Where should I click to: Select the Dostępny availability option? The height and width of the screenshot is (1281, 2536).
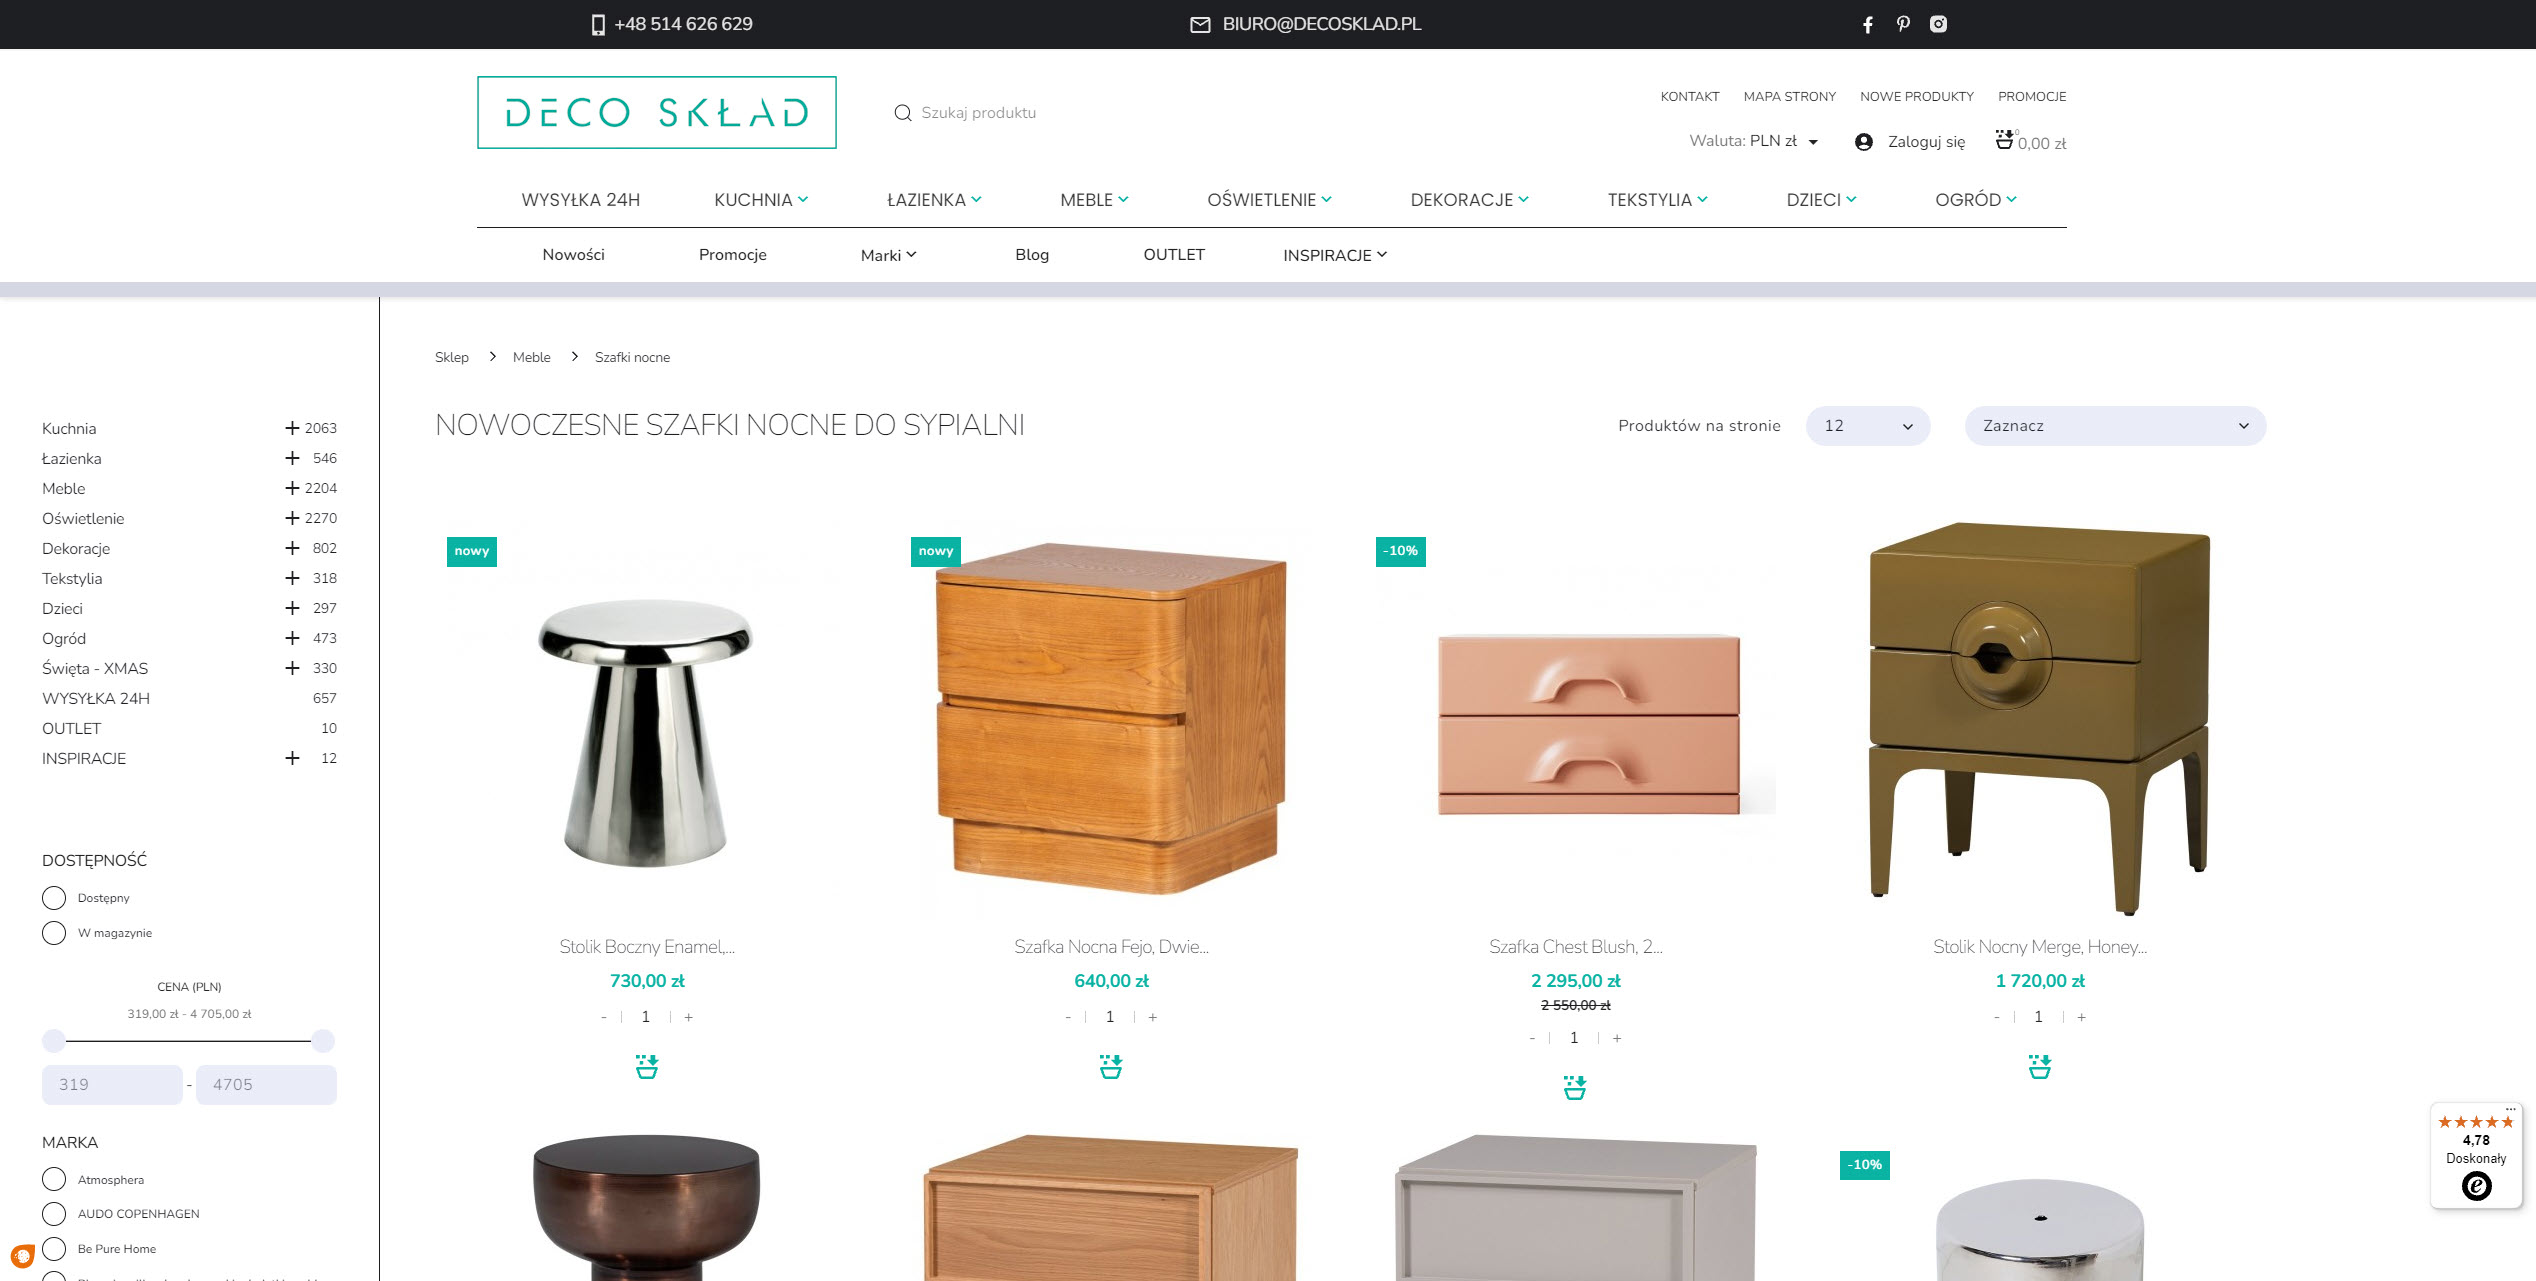54,898
